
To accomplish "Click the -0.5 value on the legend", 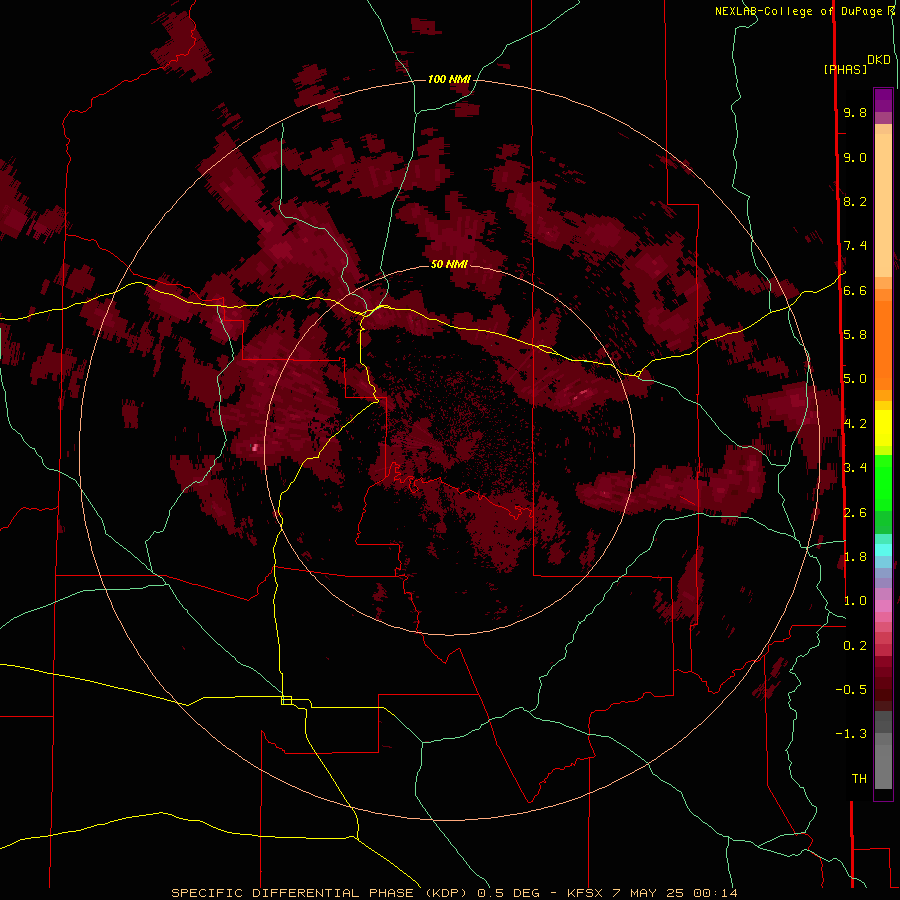I will click(x=851, y=690).
